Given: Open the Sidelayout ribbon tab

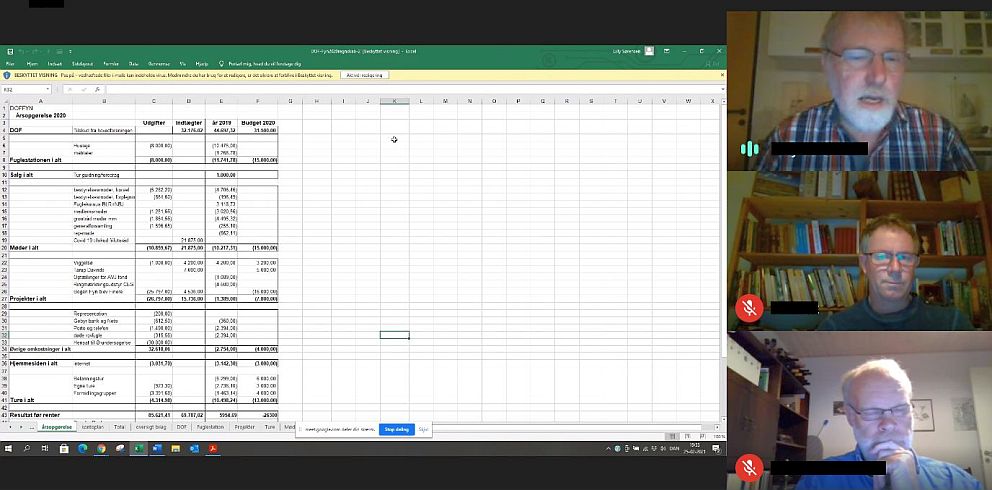Looking at the screenshot, I should pyautogui.click(x=82, y=64).
